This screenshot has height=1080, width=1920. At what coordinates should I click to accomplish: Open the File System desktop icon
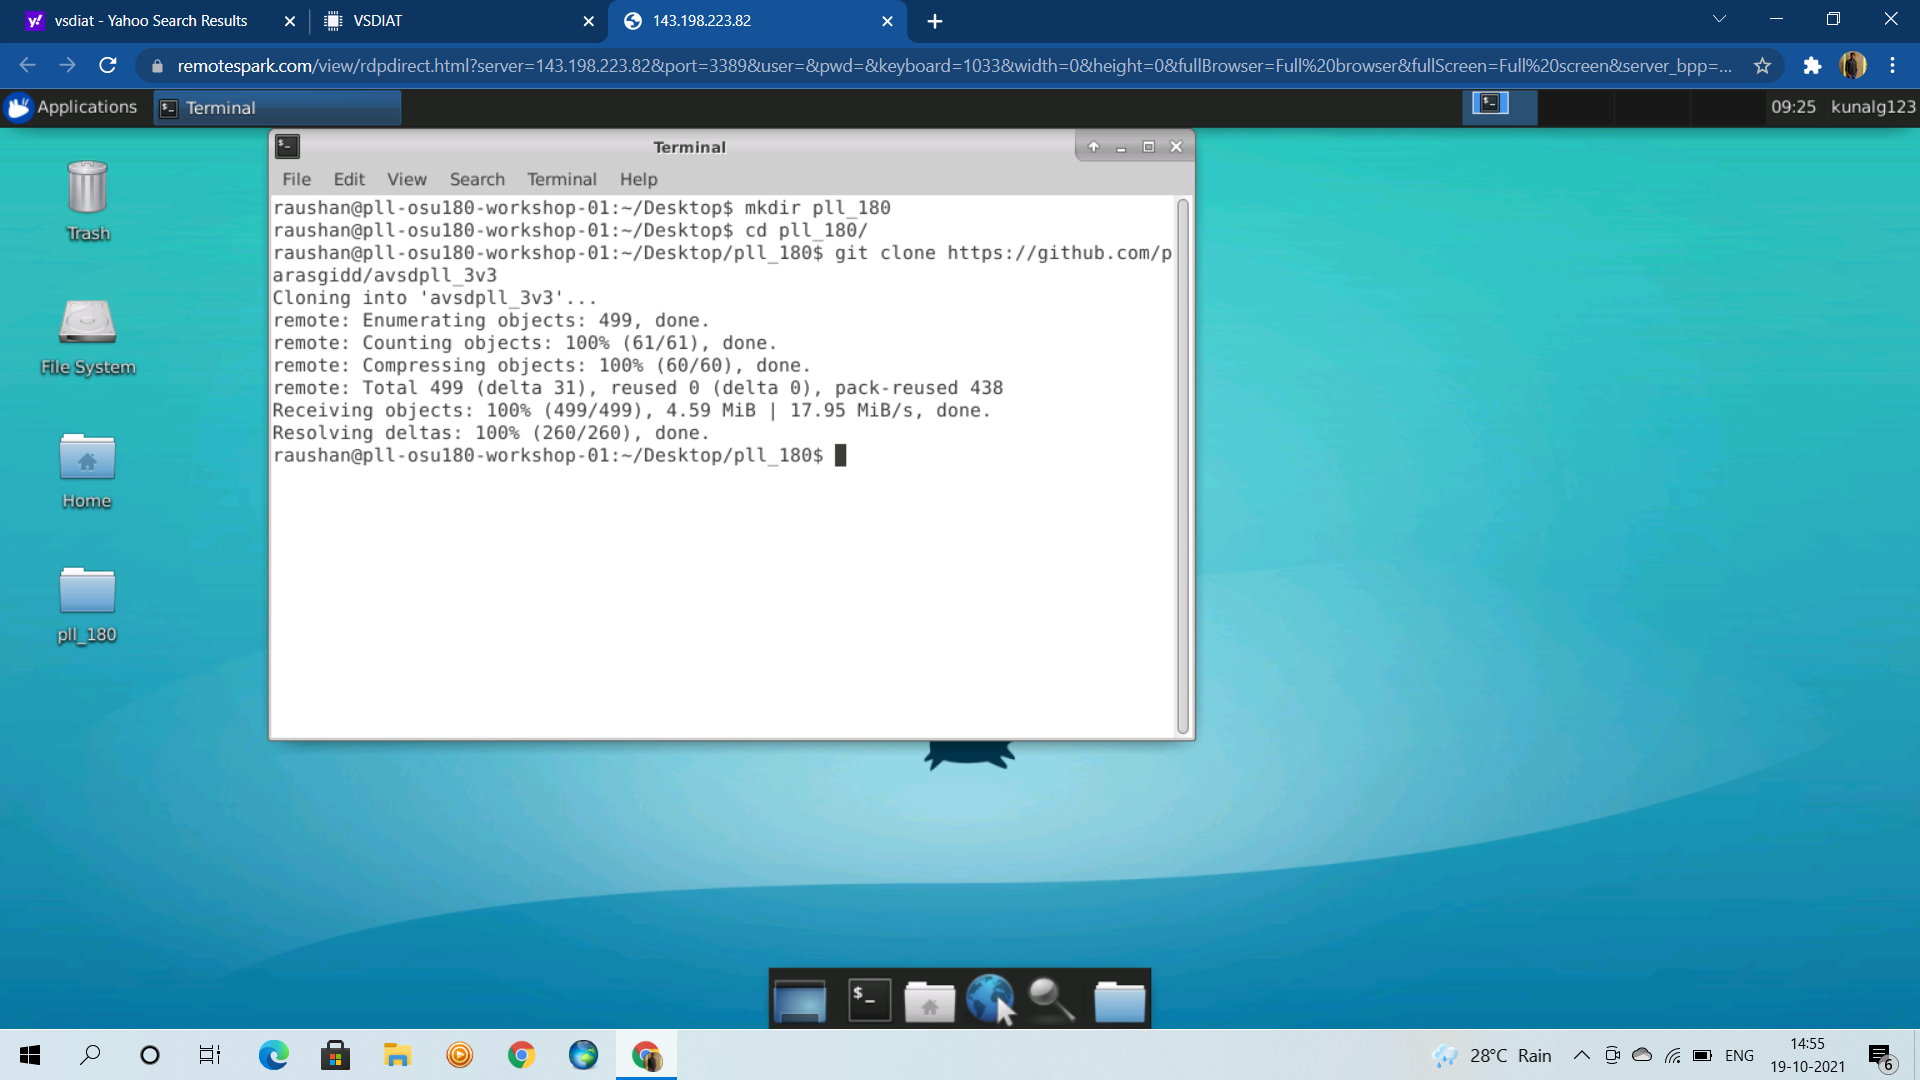(x=87, y=336)
